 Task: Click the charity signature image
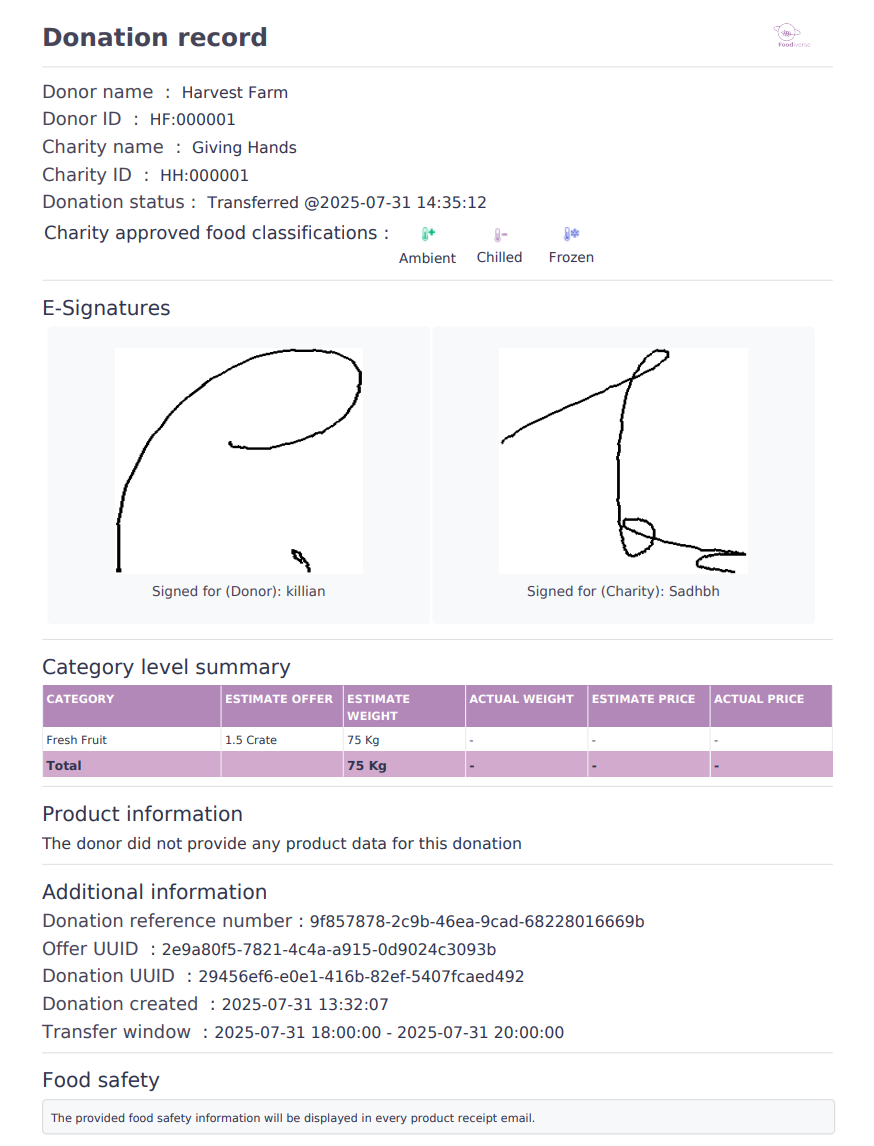tap(623, 460)
